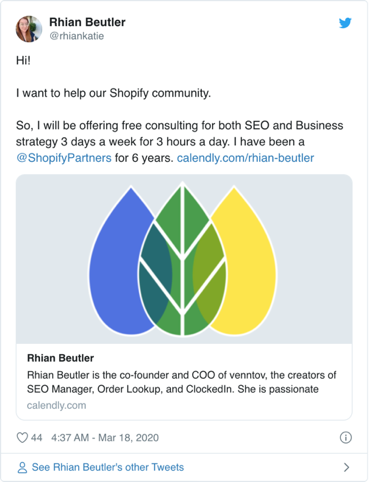Screen dimensions: 369x482
Task: Click the tweet text about free consulting
Action: pos(180,141)
